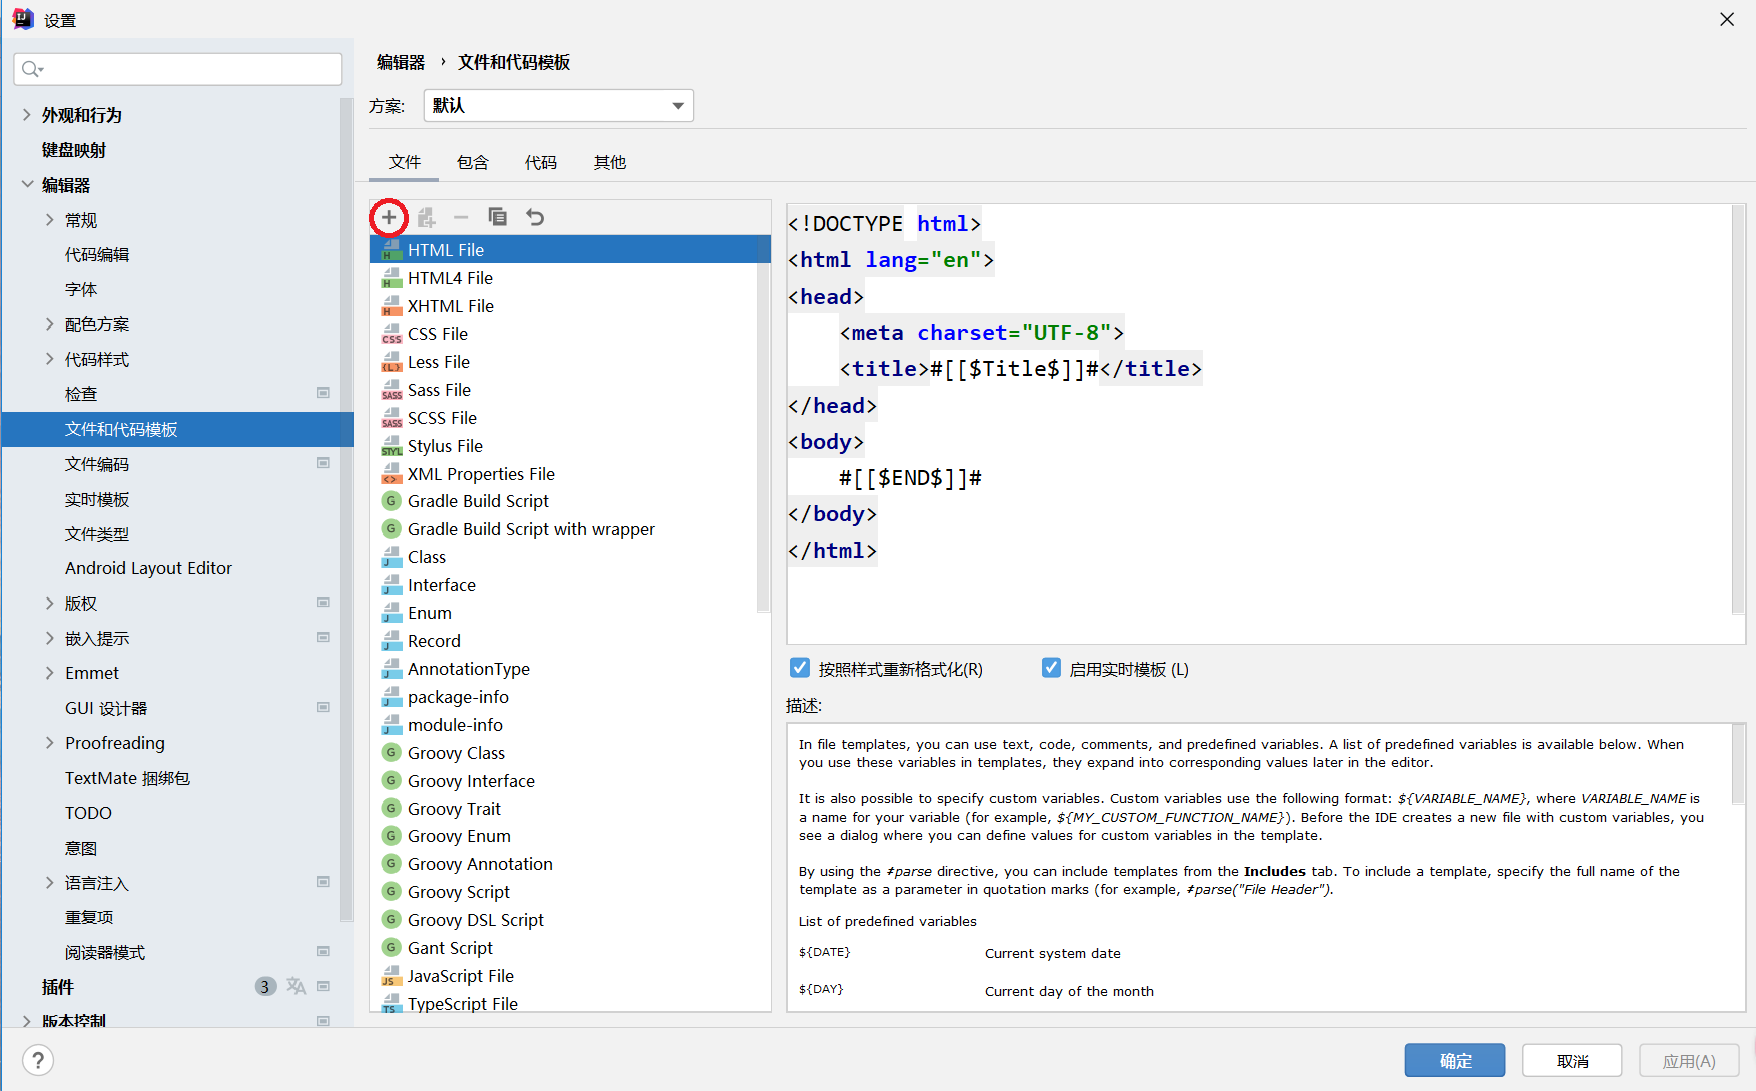Disable 启用实时模板 checkbox
Image resolution: width=1756 pixels, height=1091 pixels.
(x=1051, y=667)
